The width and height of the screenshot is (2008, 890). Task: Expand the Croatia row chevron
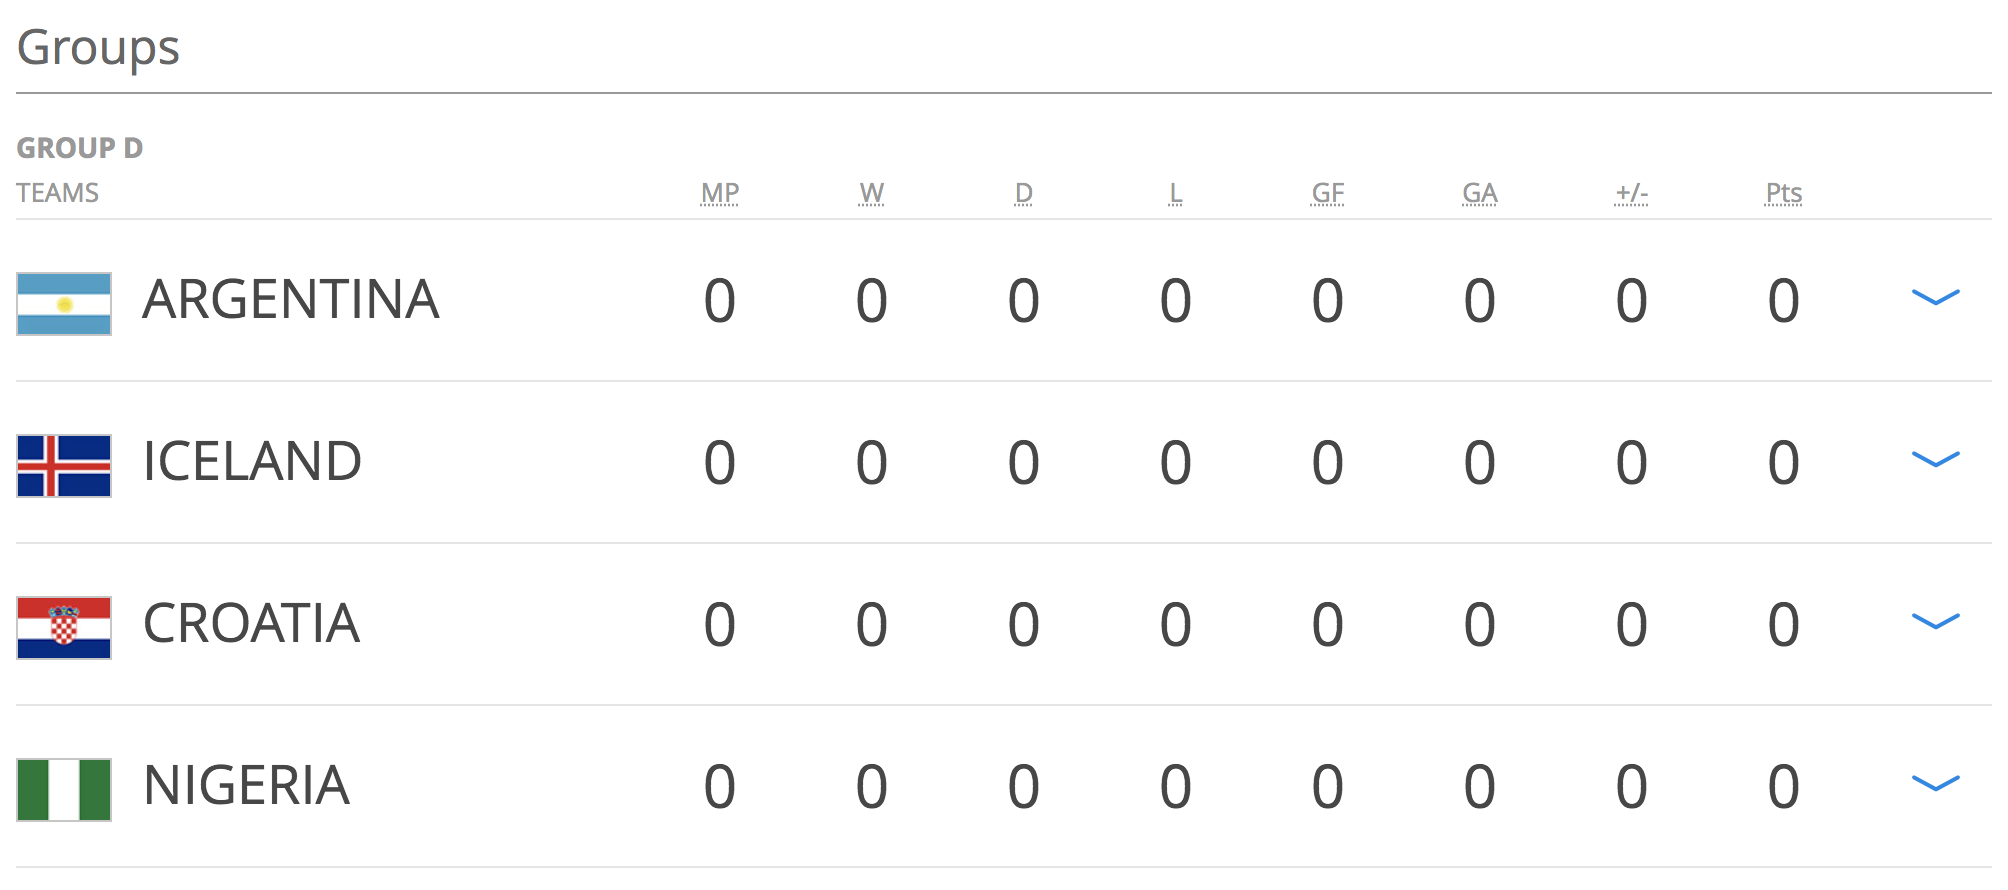pyautogui.click(x=1935, y=621)
